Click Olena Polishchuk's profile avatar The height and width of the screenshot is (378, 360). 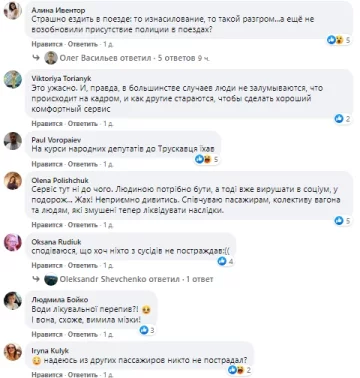click(13, 181)
